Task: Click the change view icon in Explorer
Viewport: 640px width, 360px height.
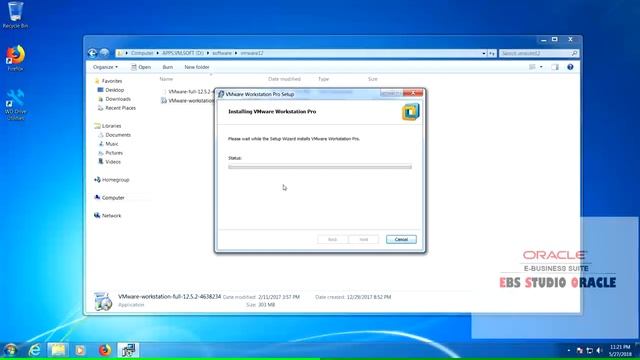Action: pos(532,67)
